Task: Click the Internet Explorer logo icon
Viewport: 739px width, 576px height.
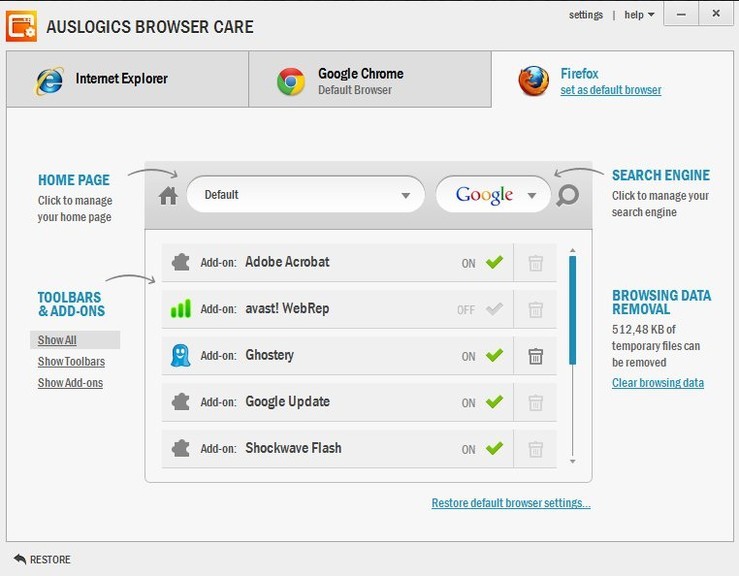Action: (x=49, y=81)
